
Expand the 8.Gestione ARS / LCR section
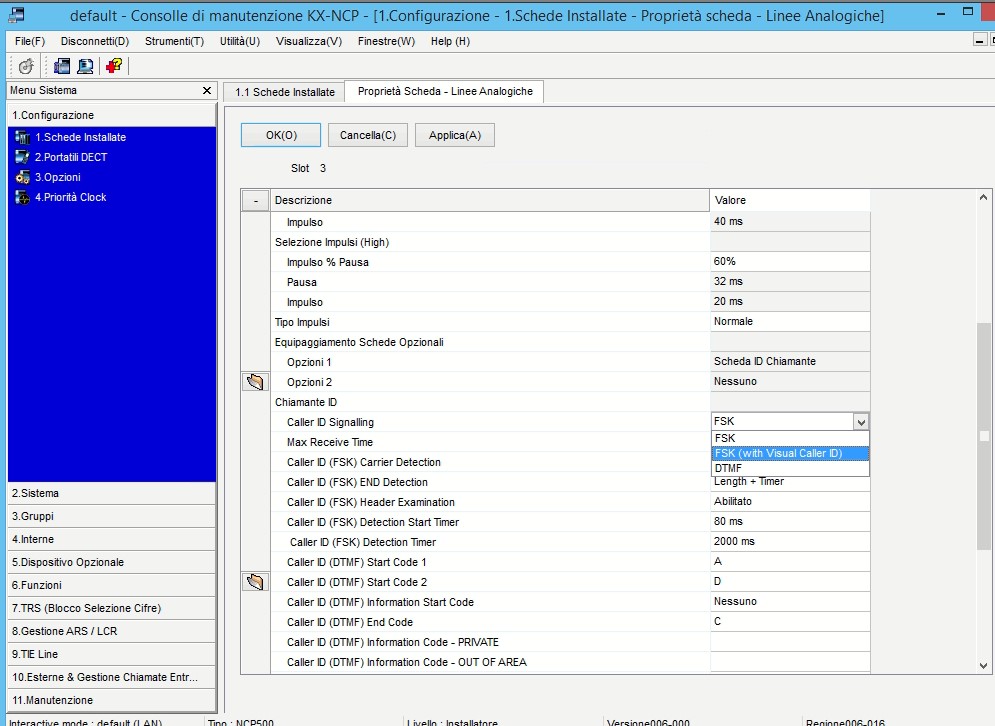pos(112,631)
